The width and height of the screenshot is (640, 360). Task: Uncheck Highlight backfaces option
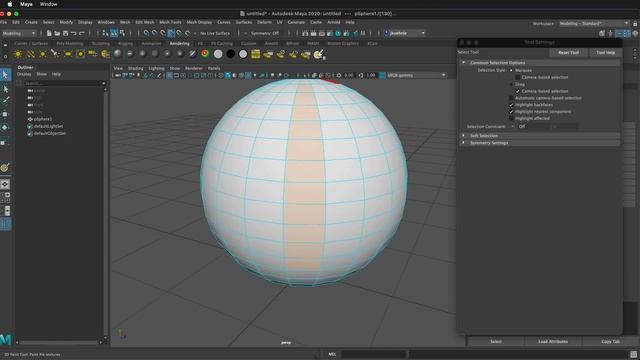[511, 105]
